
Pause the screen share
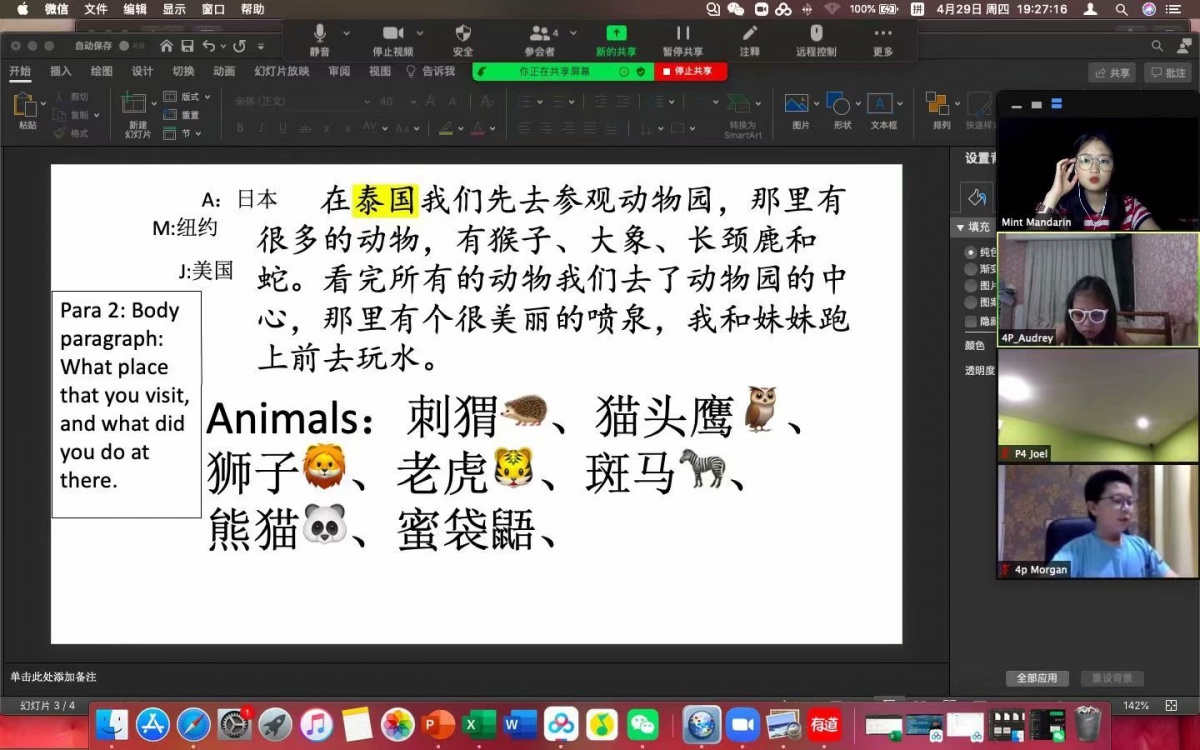coord(683,34)
